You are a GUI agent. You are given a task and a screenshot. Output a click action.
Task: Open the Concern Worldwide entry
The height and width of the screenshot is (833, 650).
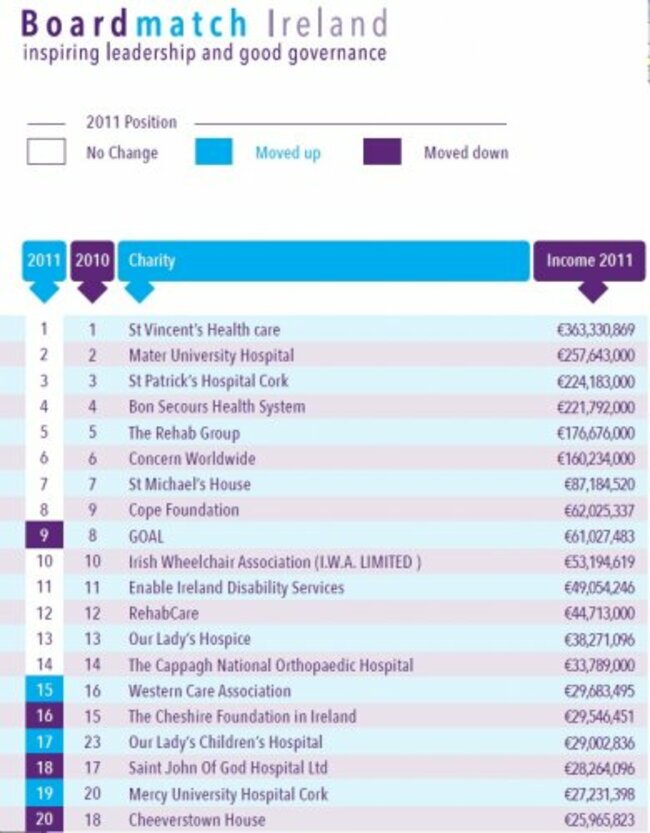click(x=191, y=459)
